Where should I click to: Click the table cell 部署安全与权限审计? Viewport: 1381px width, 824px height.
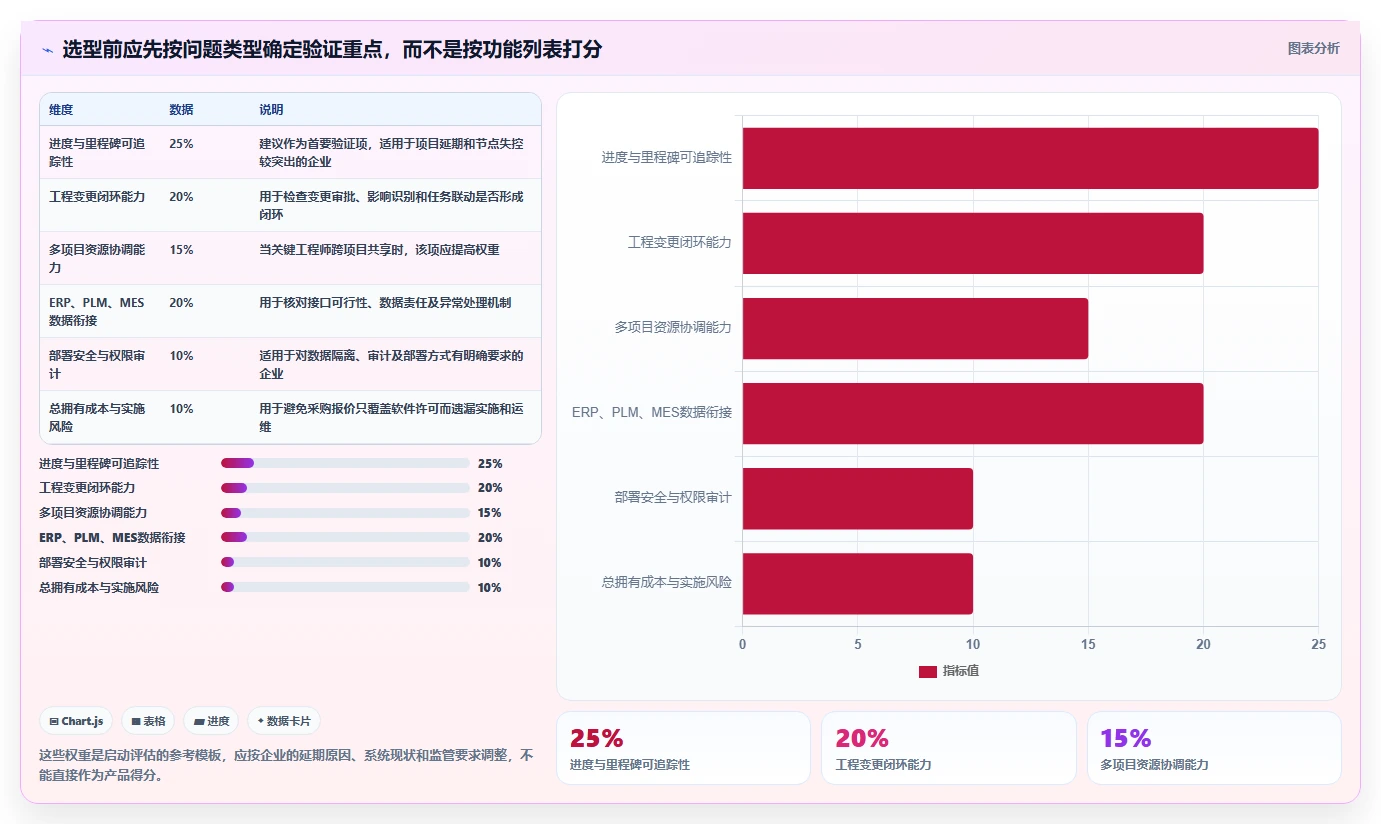98,364
